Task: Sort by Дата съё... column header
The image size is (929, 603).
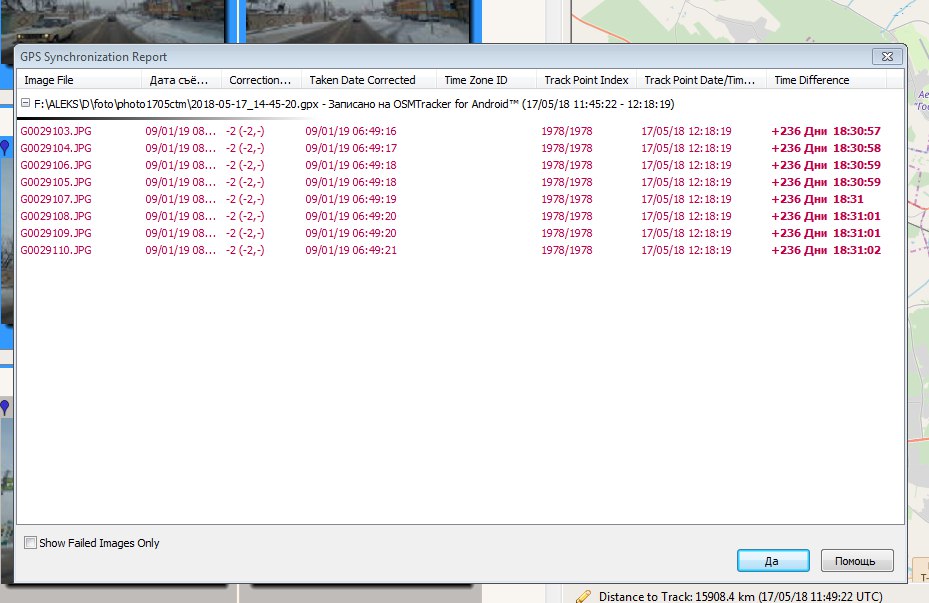Action: tap(181, 80)
